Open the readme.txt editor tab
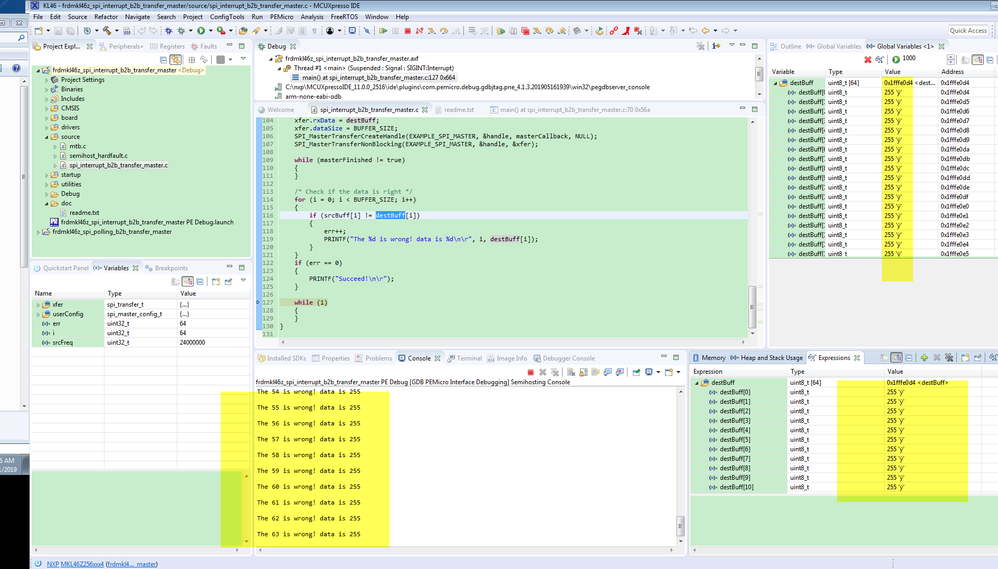This screenshot has height=569, width=998. tap(459, 110)
